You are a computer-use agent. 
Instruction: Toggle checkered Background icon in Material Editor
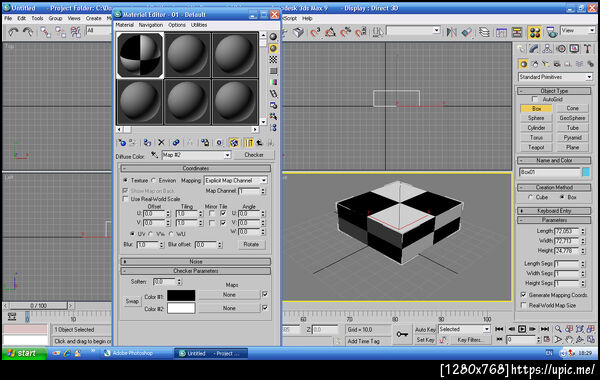pos(273,59)
